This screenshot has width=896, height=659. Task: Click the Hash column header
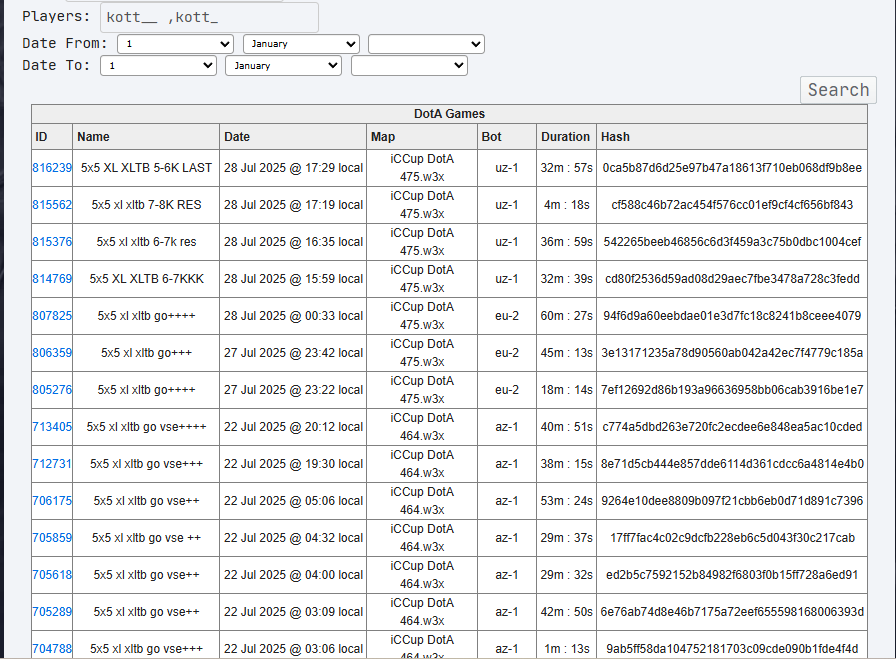click(x=732, y=137)
